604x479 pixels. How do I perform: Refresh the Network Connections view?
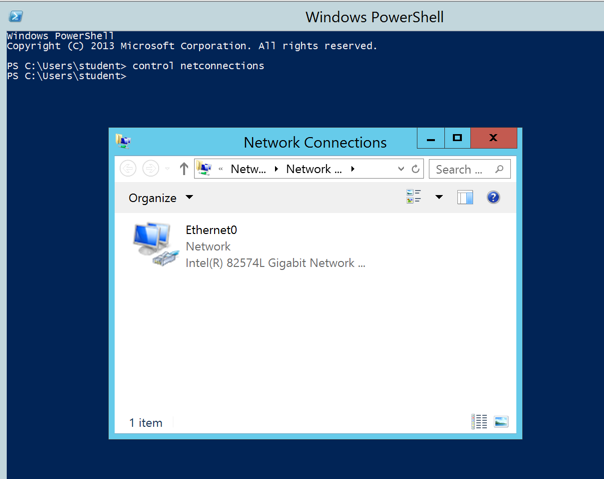coord(415,169)
